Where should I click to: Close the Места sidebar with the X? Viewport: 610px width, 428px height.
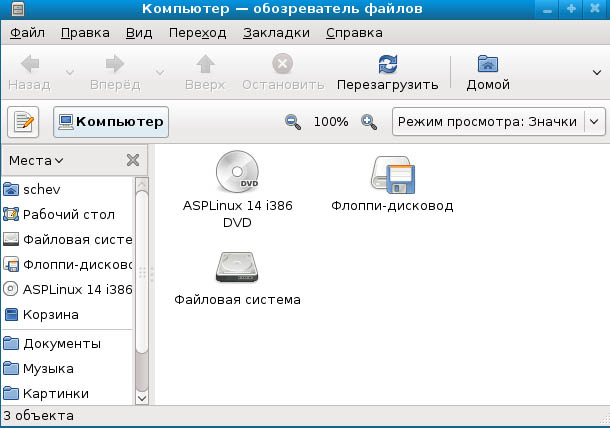pos(133,160)
